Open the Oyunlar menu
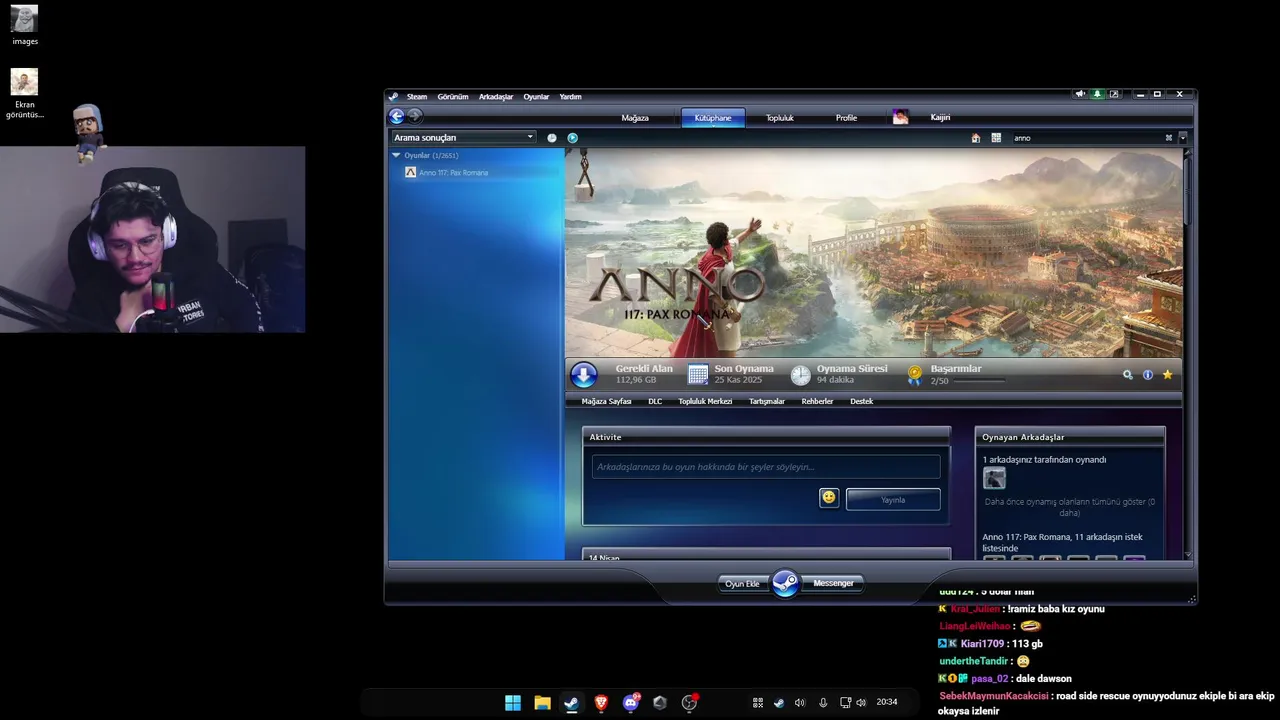The height and width of the screenshot is (720, 1280). pos(536,97)
